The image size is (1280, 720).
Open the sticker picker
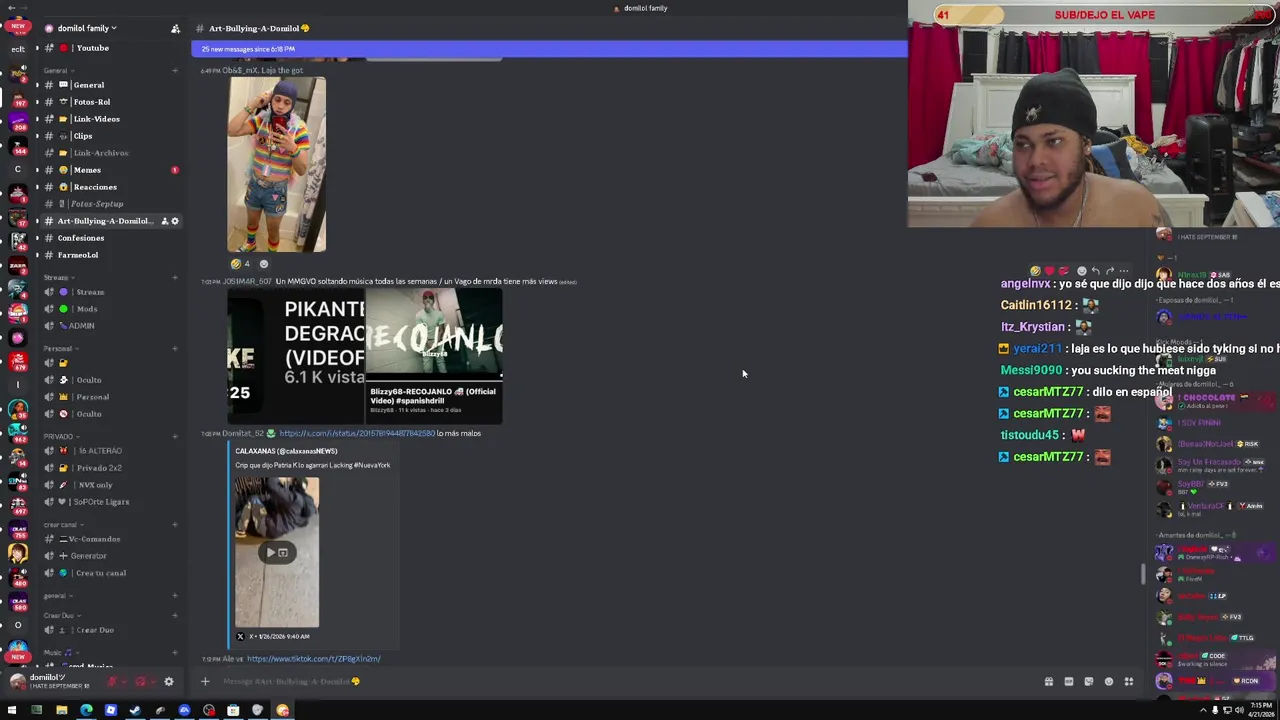(1088, 682)
